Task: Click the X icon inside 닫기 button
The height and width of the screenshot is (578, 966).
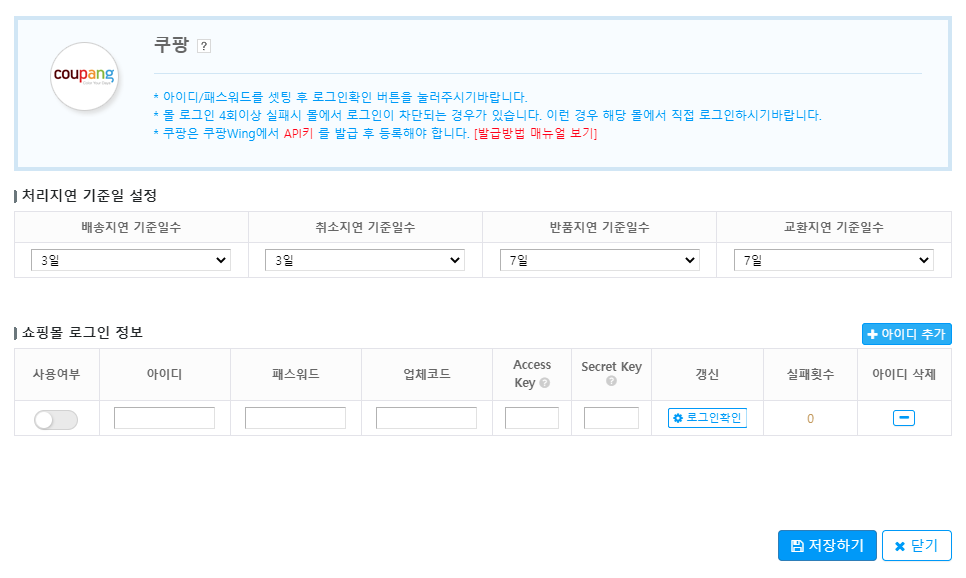Action: click(901, 545)
